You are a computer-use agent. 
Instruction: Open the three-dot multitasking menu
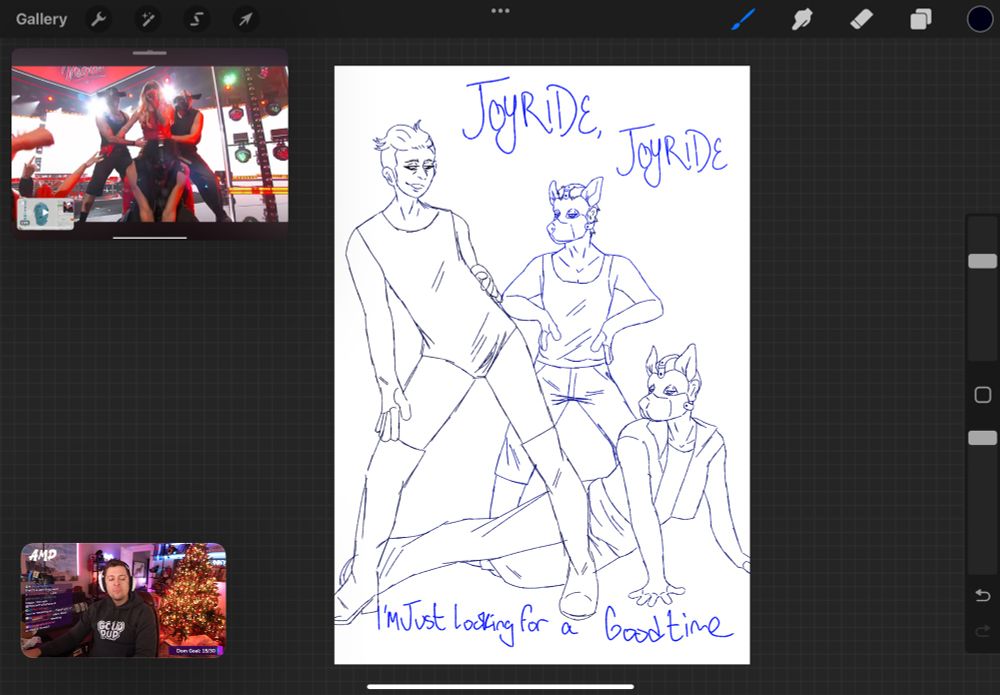[x=500, y=11]
